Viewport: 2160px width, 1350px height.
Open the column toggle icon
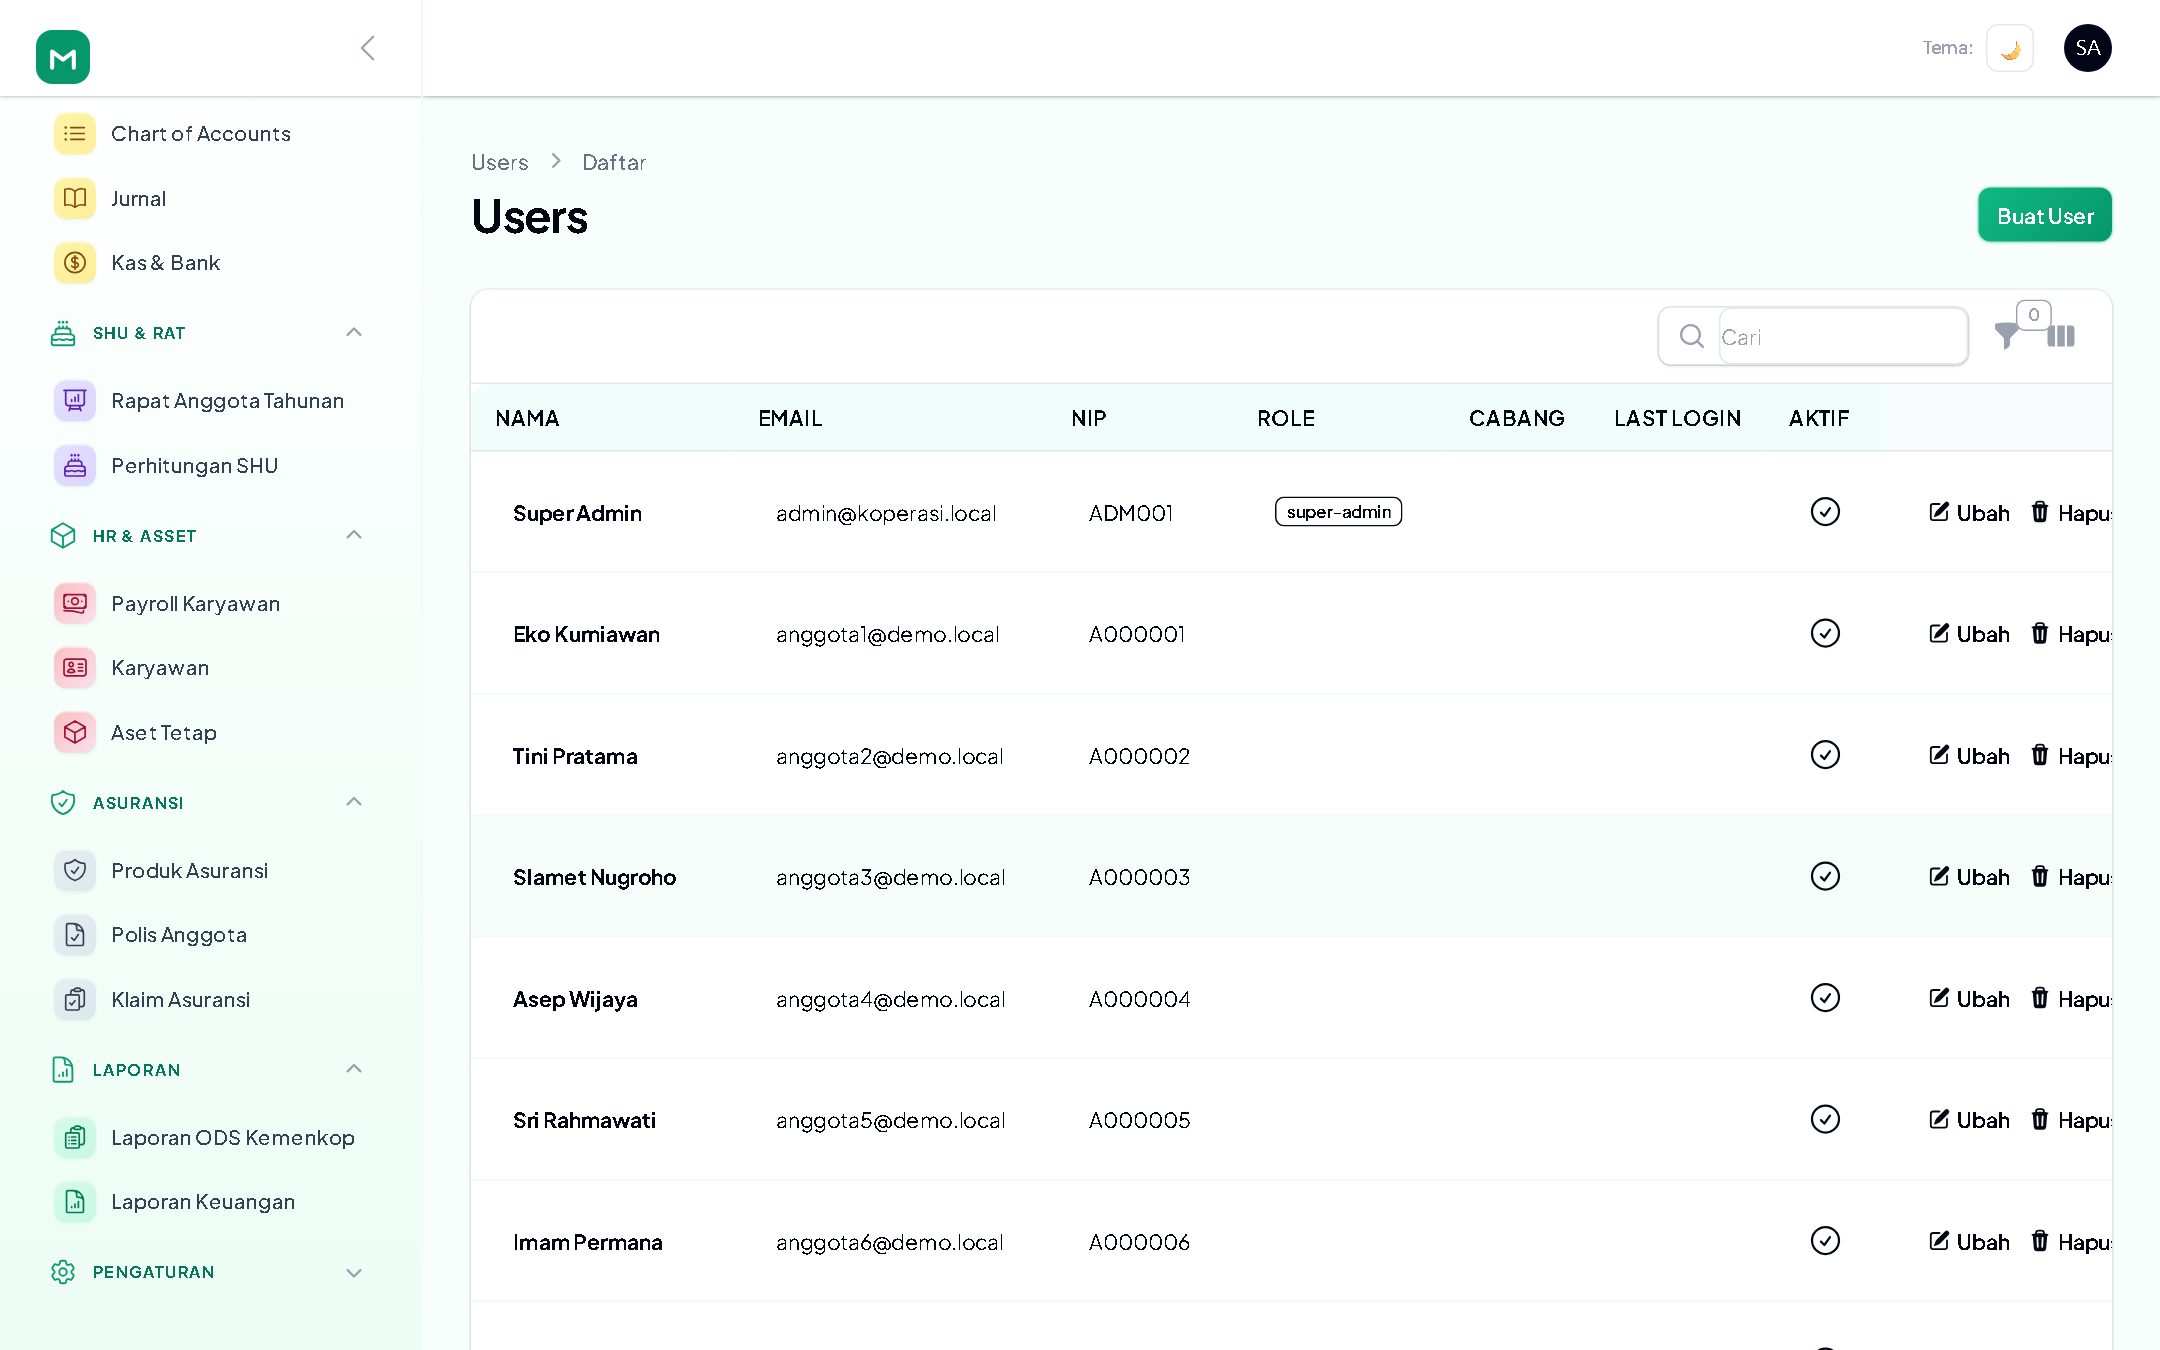[x=2061, y=336]
